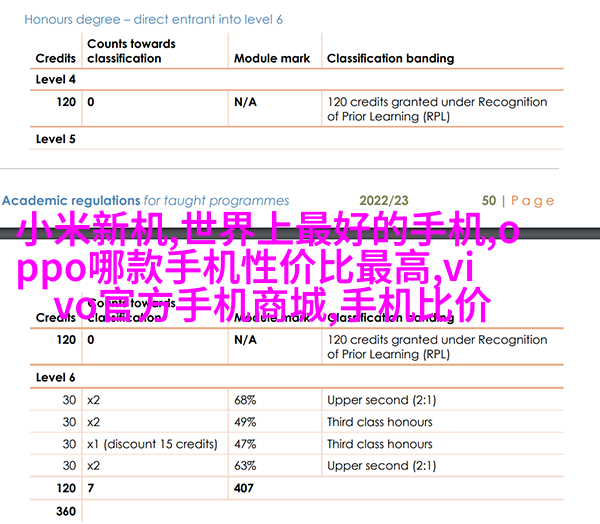Click the '30' credits in the 47% row
600x524 pixels.
69,444
